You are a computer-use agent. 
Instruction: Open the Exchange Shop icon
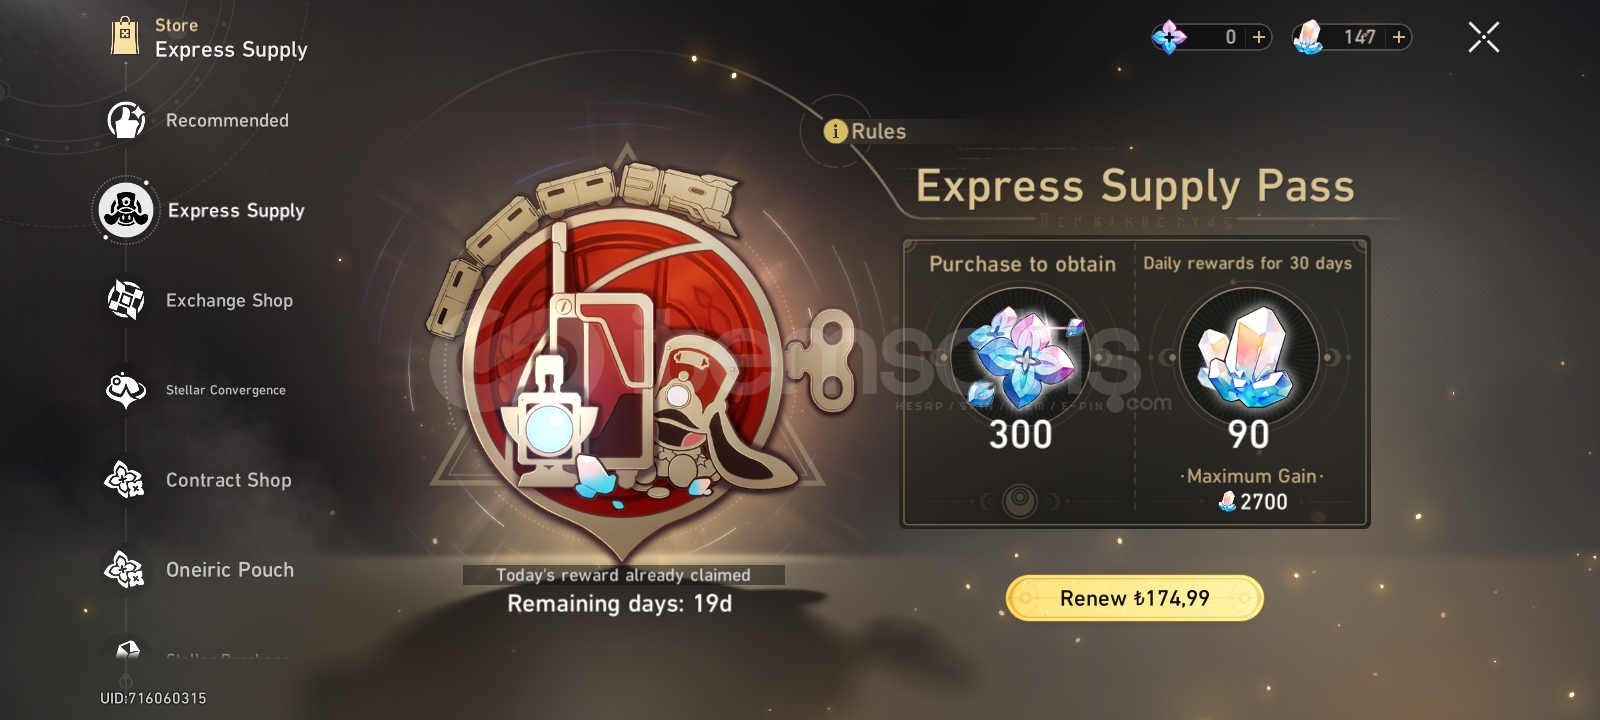126,300
